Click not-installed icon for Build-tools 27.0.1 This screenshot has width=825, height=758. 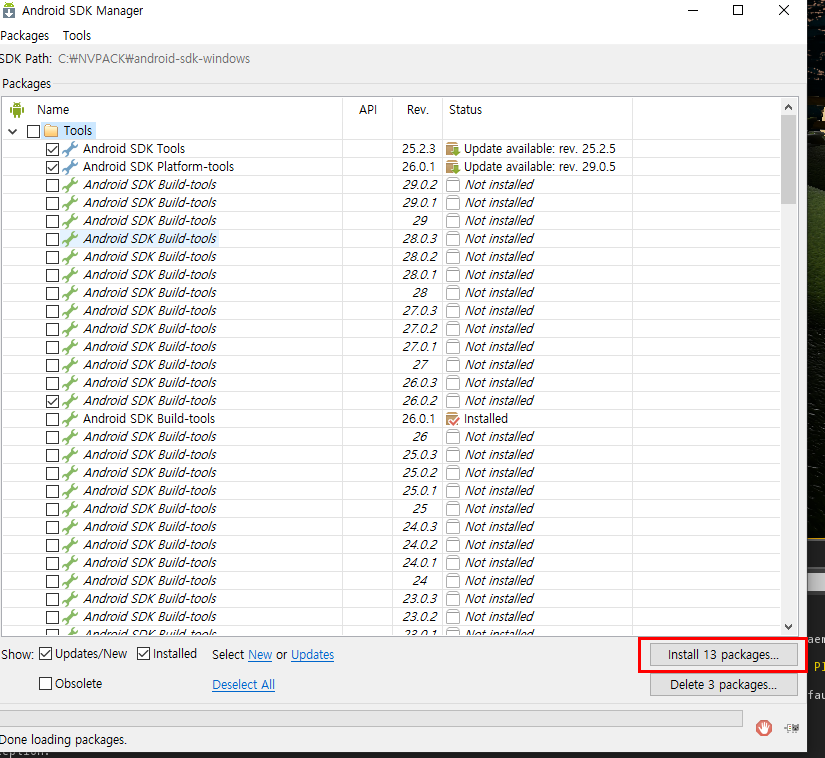452,347
